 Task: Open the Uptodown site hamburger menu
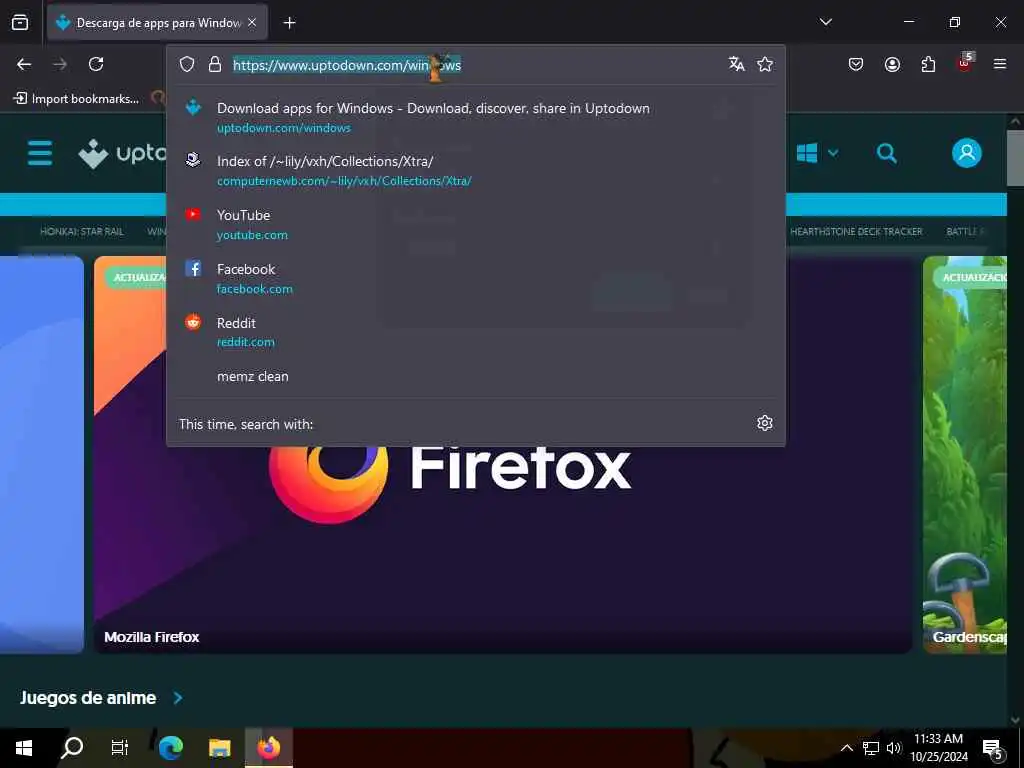[x=40, y=153]
